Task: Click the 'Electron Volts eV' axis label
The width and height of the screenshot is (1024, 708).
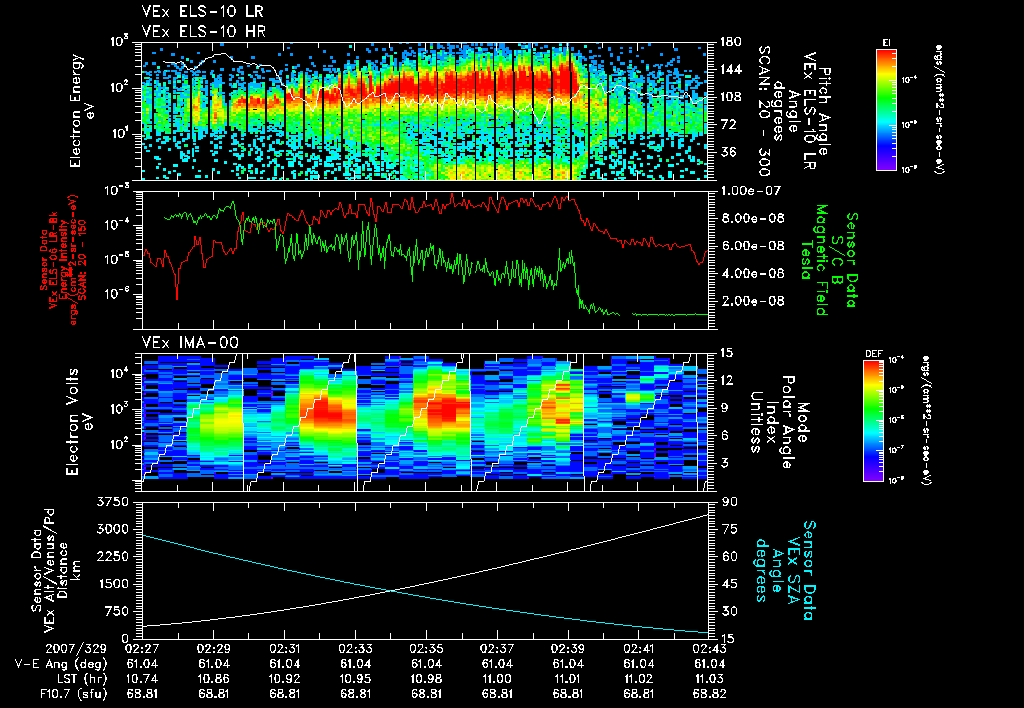Action: pos(78,421)
